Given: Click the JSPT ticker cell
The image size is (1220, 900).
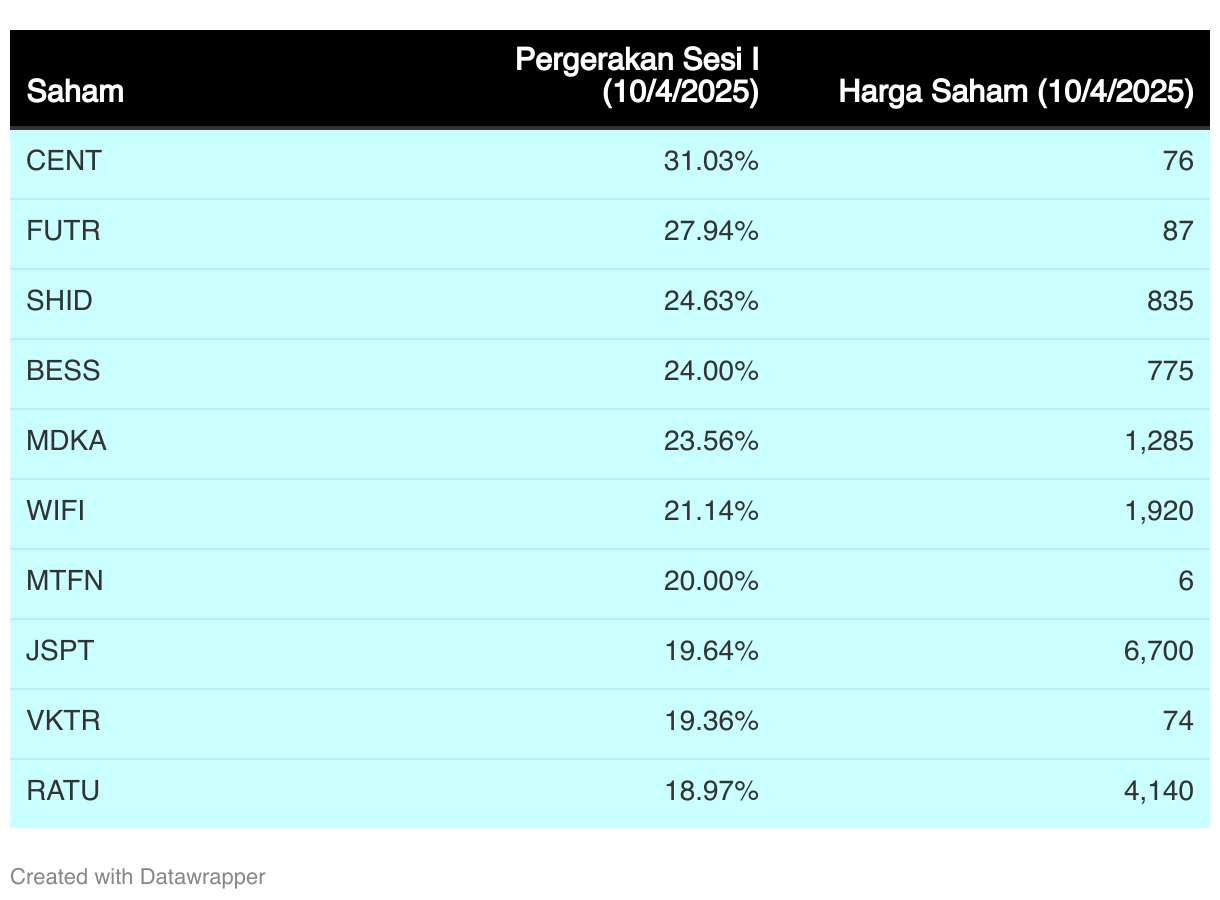Looking at the screenshot, I should 61,651.
